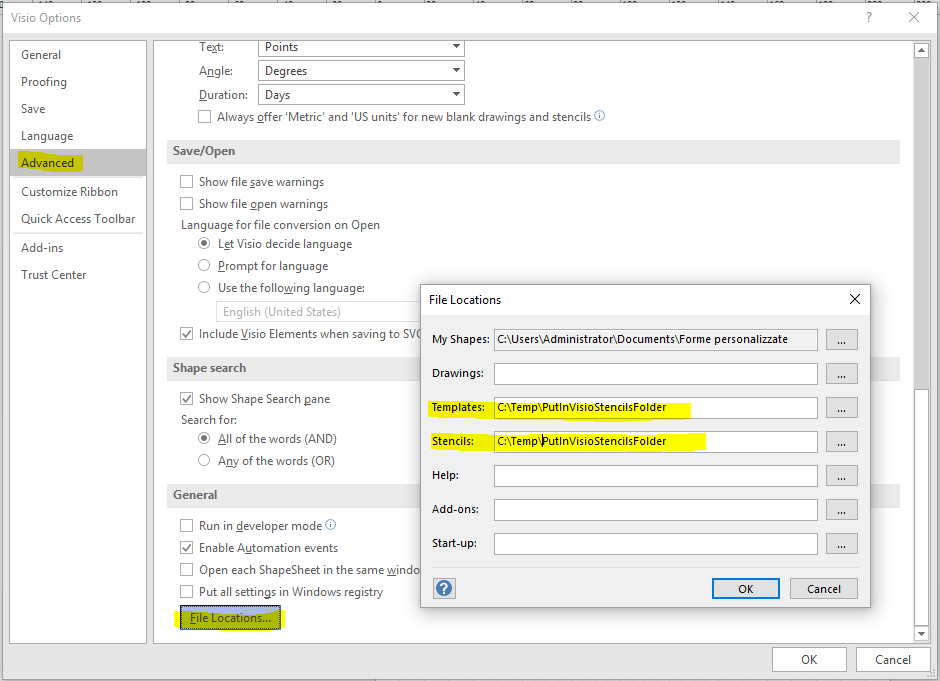Browse for My Shapes folder
This screenshot has width=940, height=681.
pos(842,339)
